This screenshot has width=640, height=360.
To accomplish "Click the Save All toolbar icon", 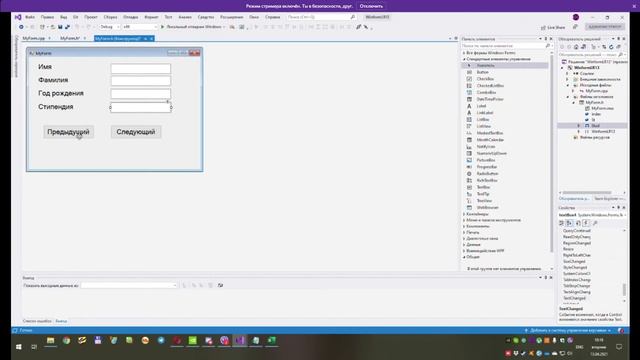I will tap(67, 27).
